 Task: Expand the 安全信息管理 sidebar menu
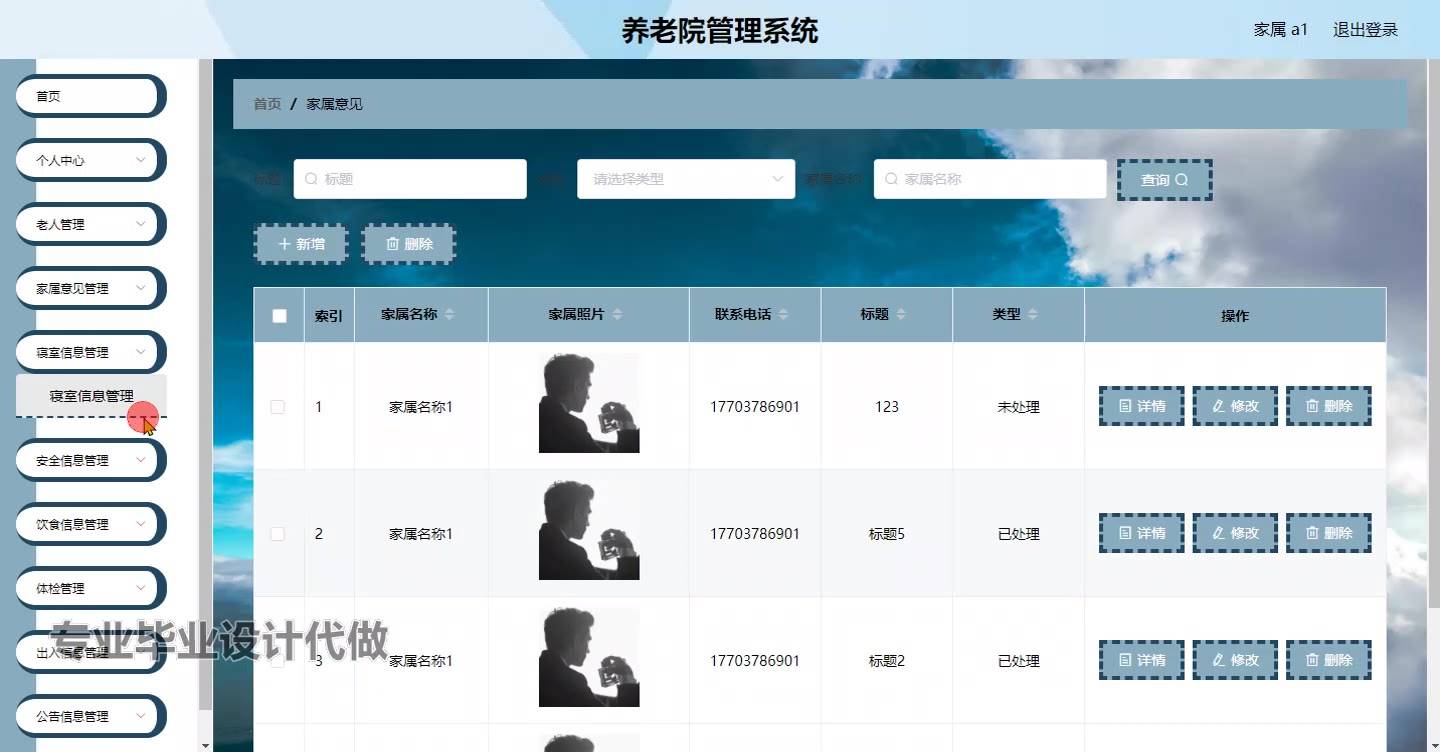89,460
